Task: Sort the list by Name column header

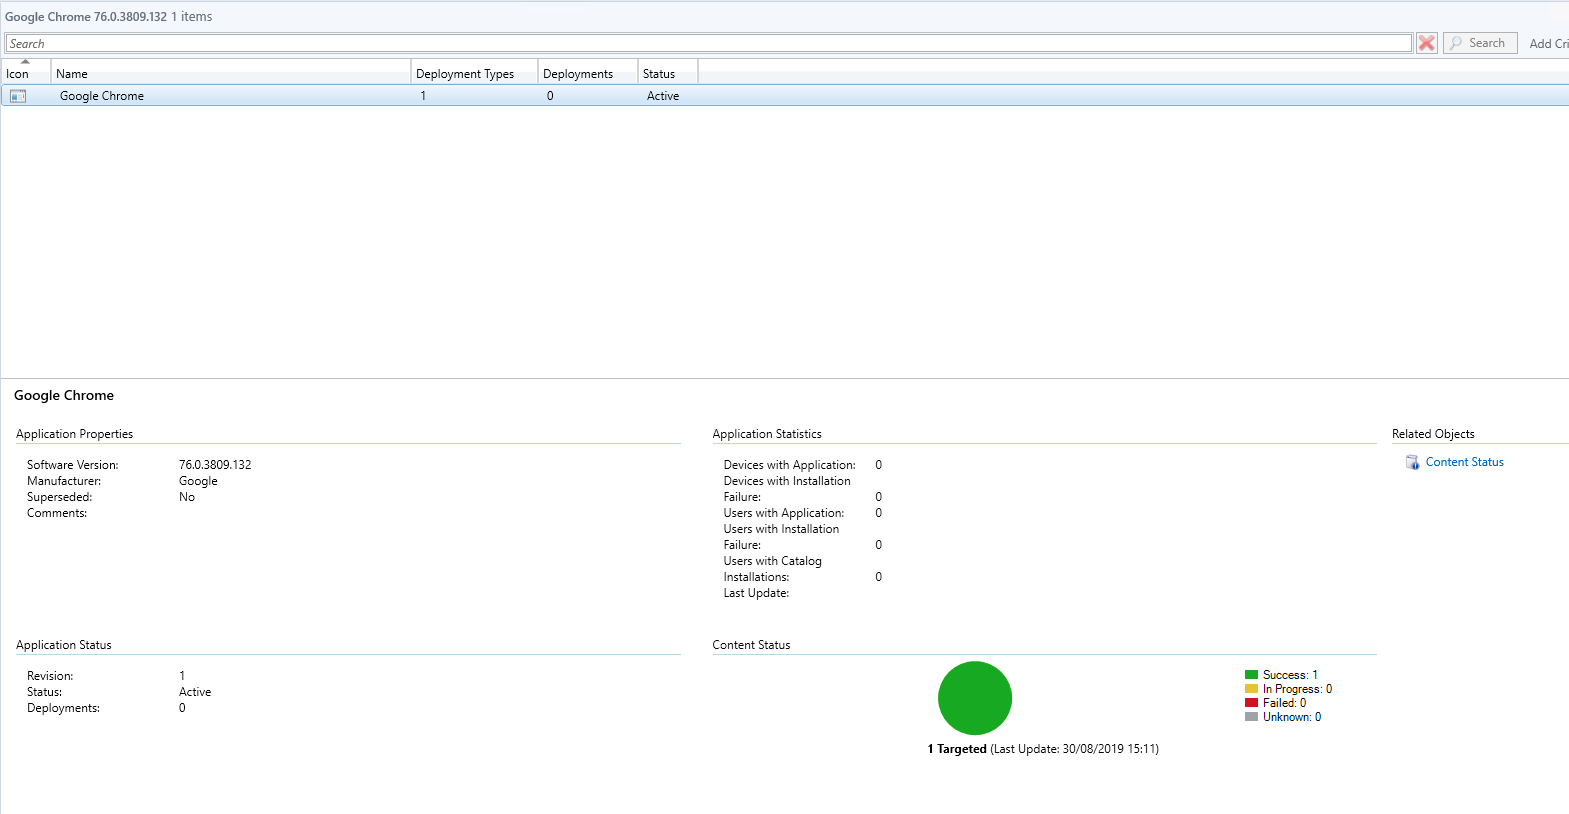Action: 231,73
